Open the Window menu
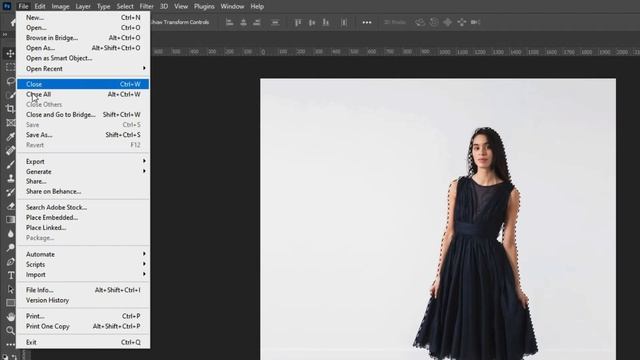The width and height of the screenshot is (640, 360). [232, 7]
